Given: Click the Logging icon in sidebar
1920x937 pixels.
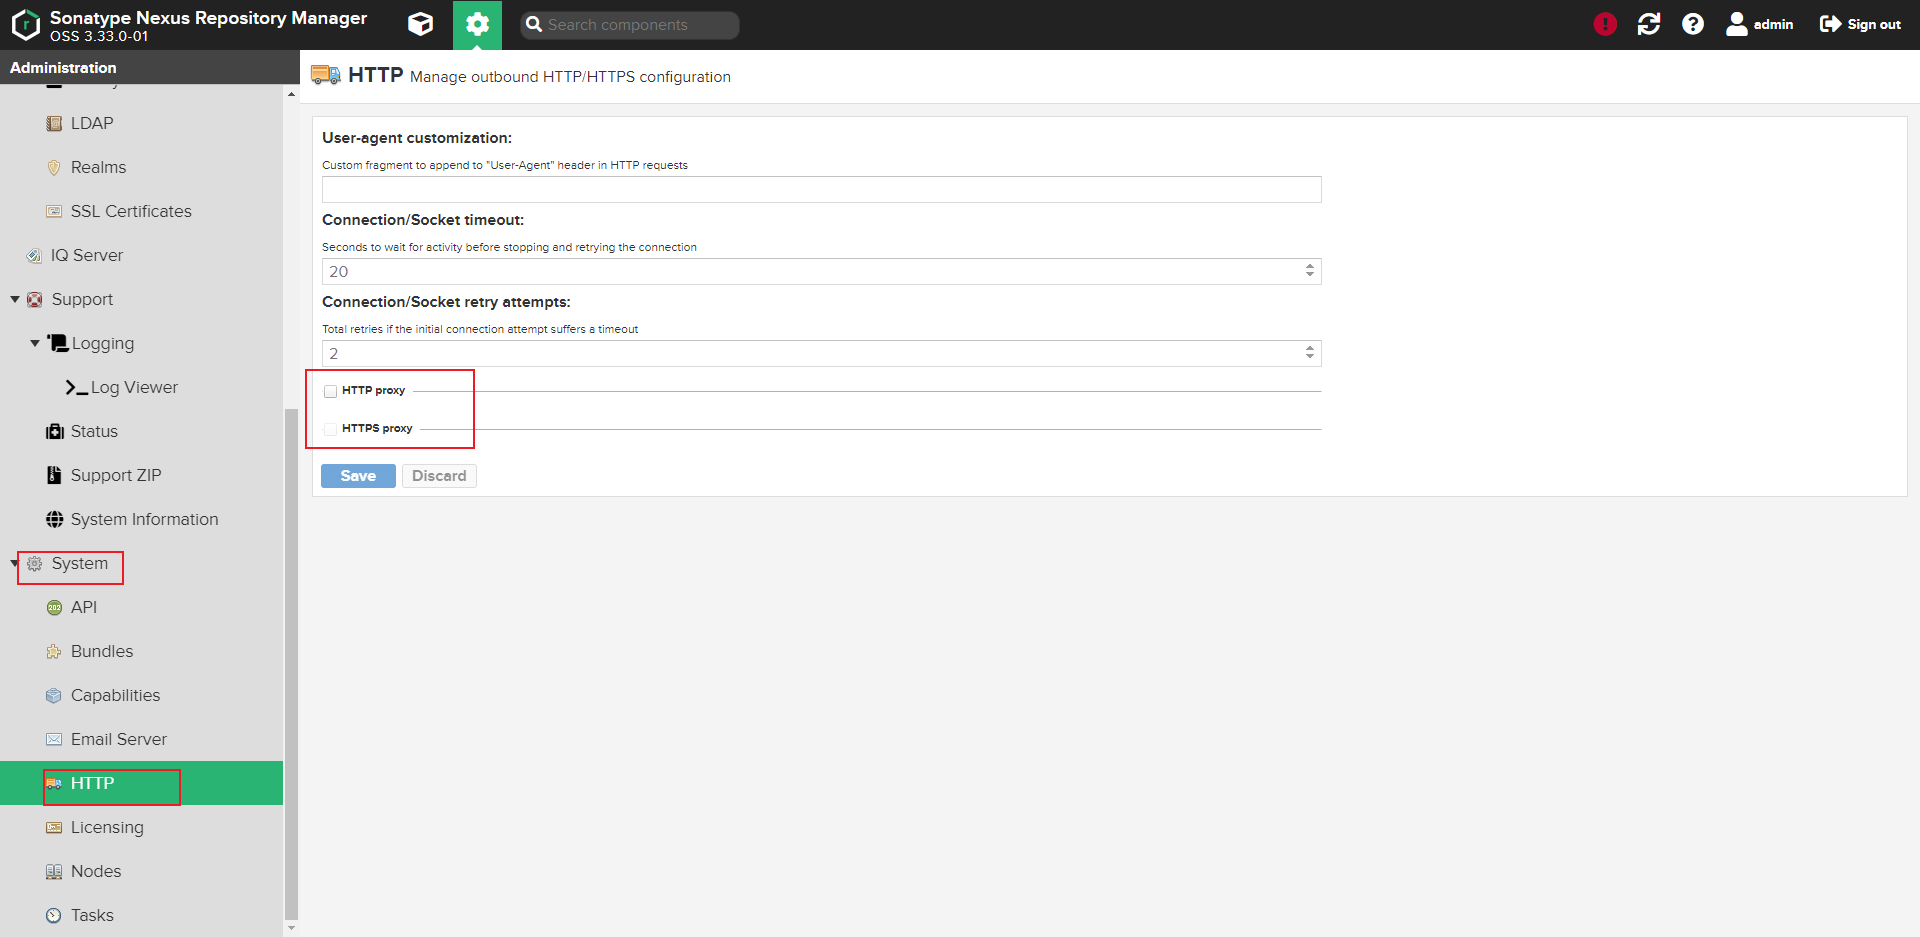Looking at the screenshot, I should [58, 343].
